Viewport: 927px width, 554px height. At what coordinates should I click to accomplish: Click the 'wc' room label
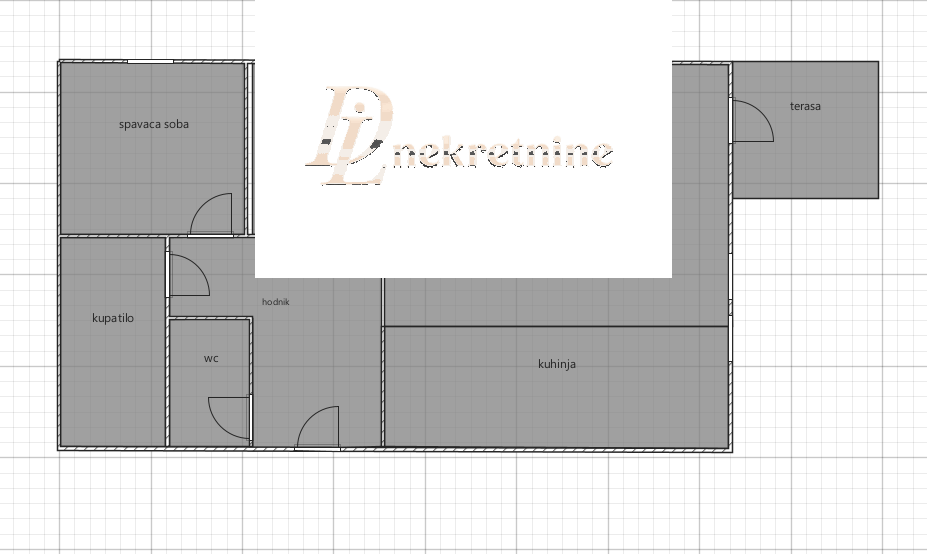pyautogui.click(x=211, y=358)
